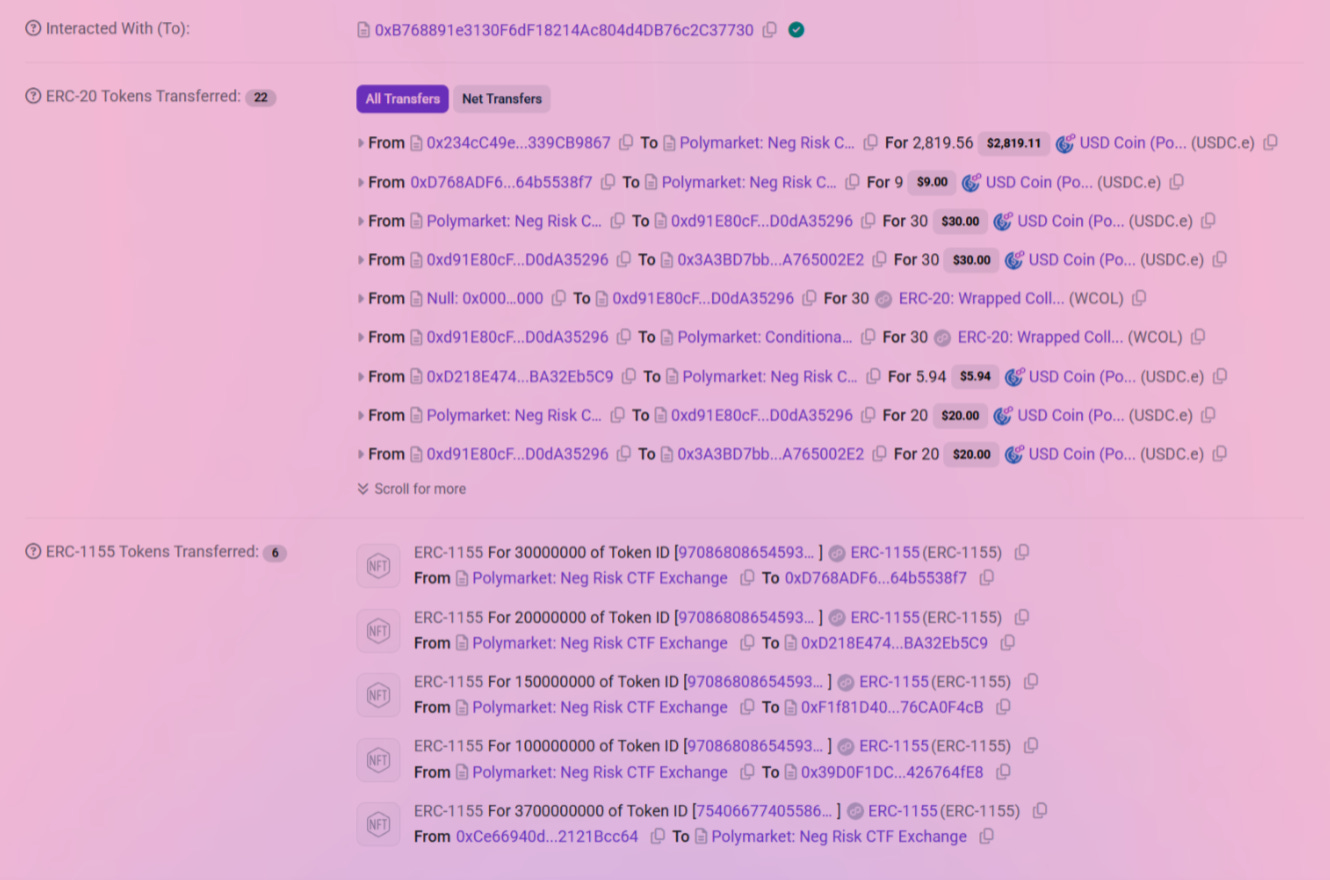The height and width of the screenshot is (880, 1330).
Task: Open ERC-20: Wrapped Coll... token in Null row
Action: tap(982, 298)
